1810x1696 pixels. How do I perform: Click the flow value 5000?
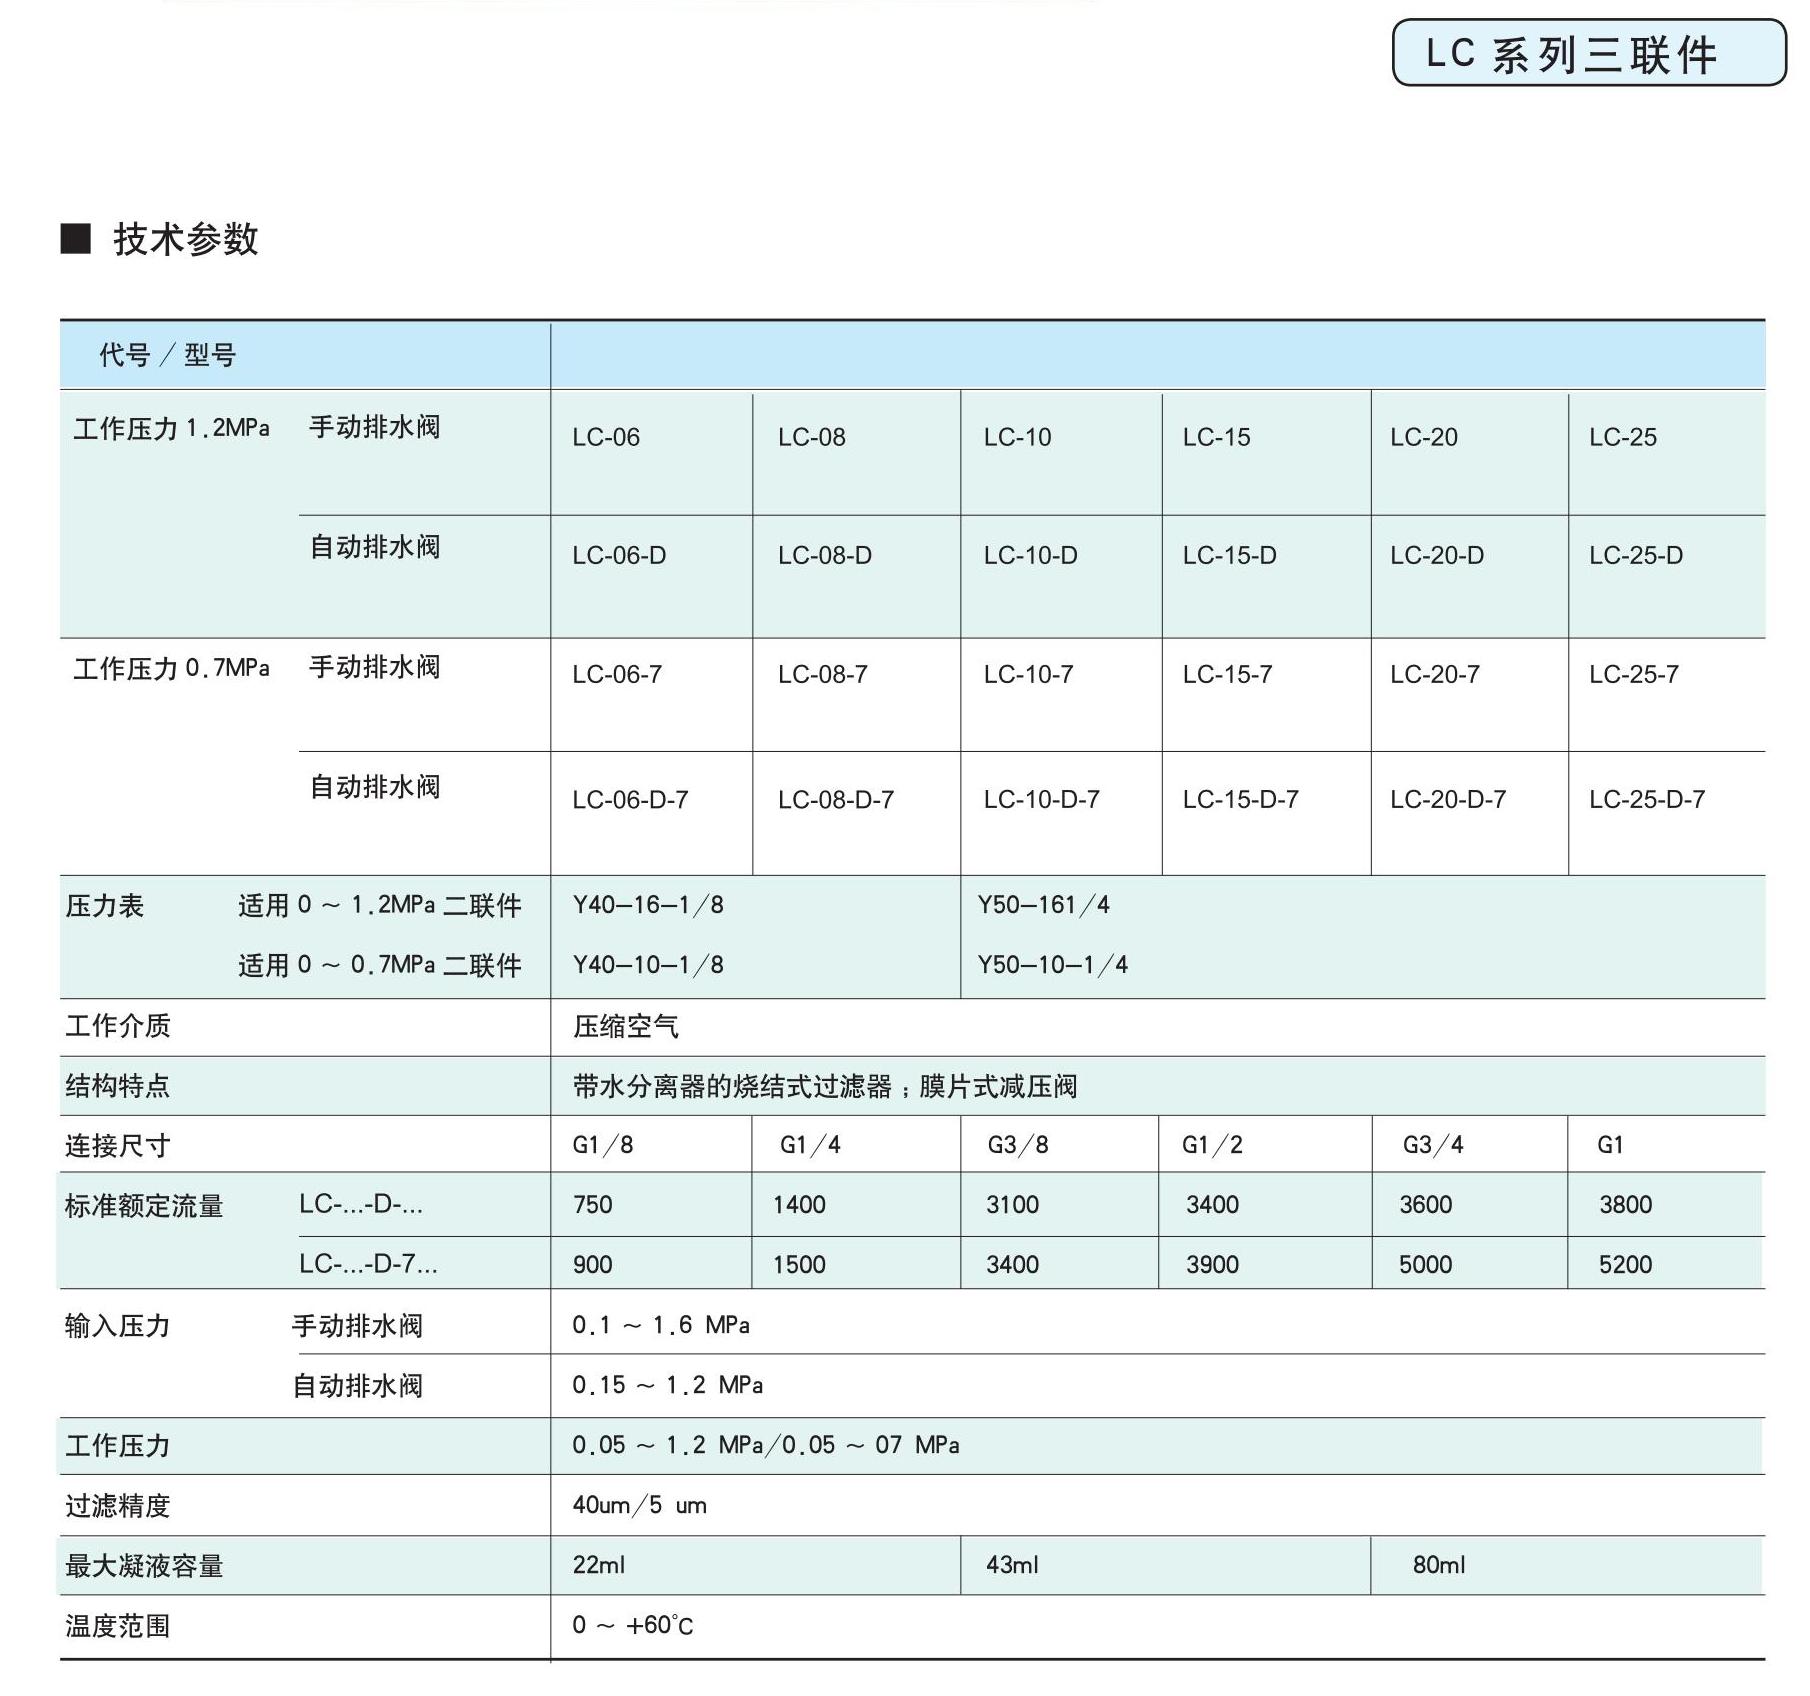pos(1425,1265)
